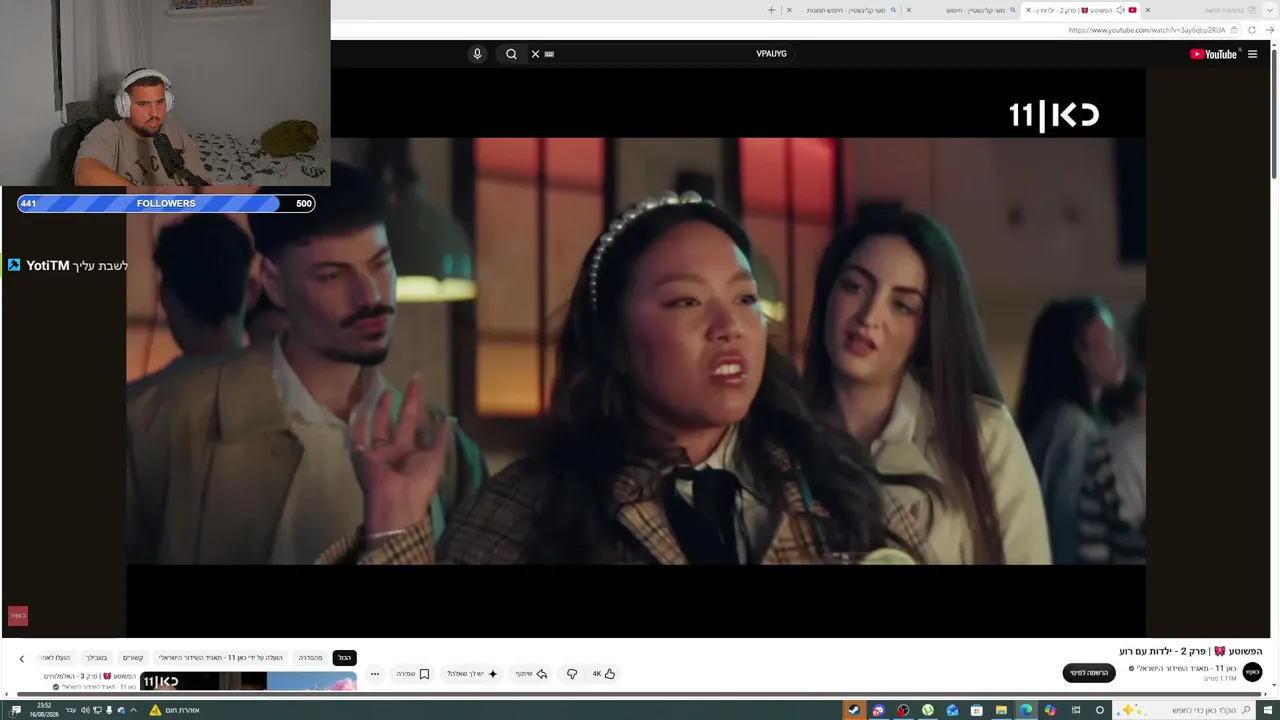The height and width of the screenshot is (720, 1280).
Task: Click the video player frame
Action: [636, 351]
